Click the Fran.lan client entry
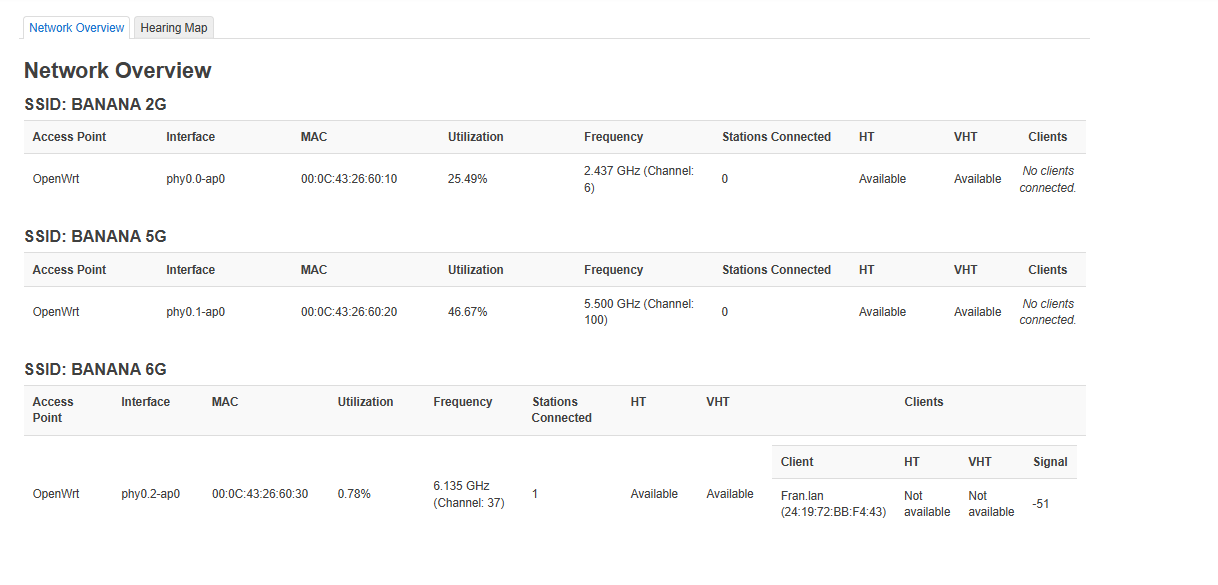The height and width of the screenshot is (585, 1218). tap(833, 504)
